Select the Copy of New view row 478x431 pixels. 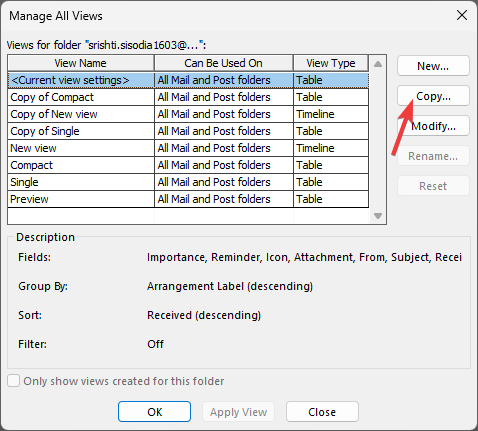(x=188, y=114)
